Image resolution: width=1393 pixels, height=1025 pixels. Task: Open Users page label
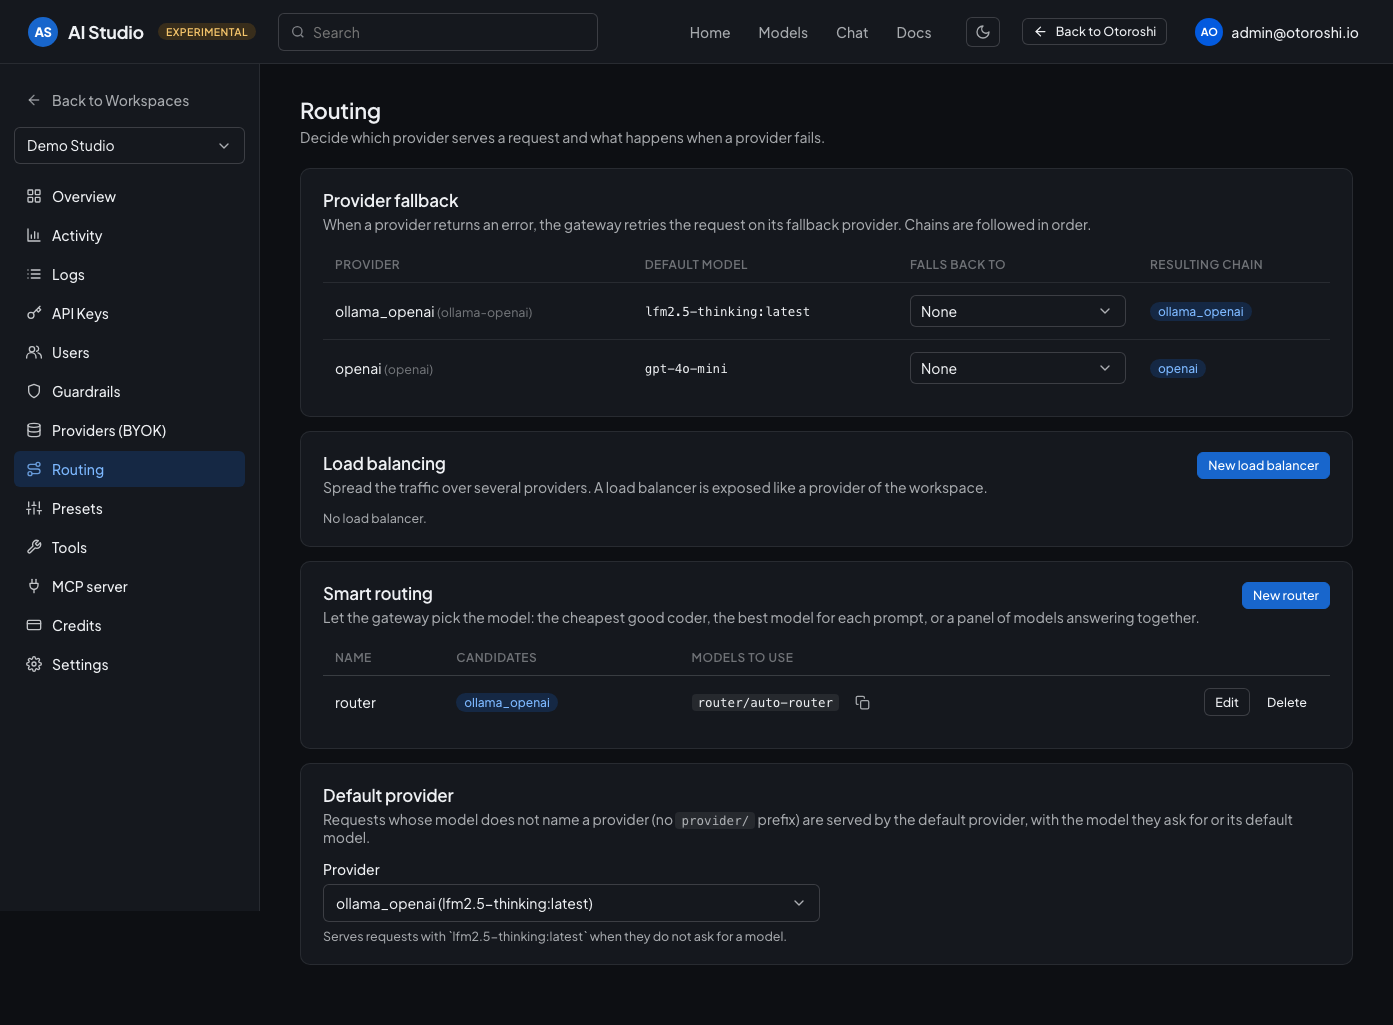(x=71, y=352)
